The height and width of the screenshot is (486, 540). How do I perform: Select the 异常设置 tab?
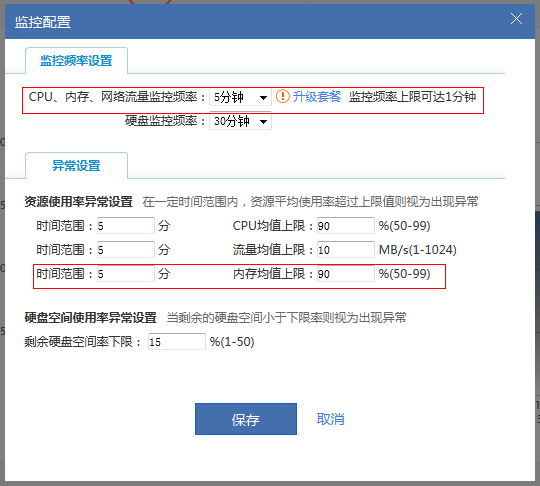point(76,166)
